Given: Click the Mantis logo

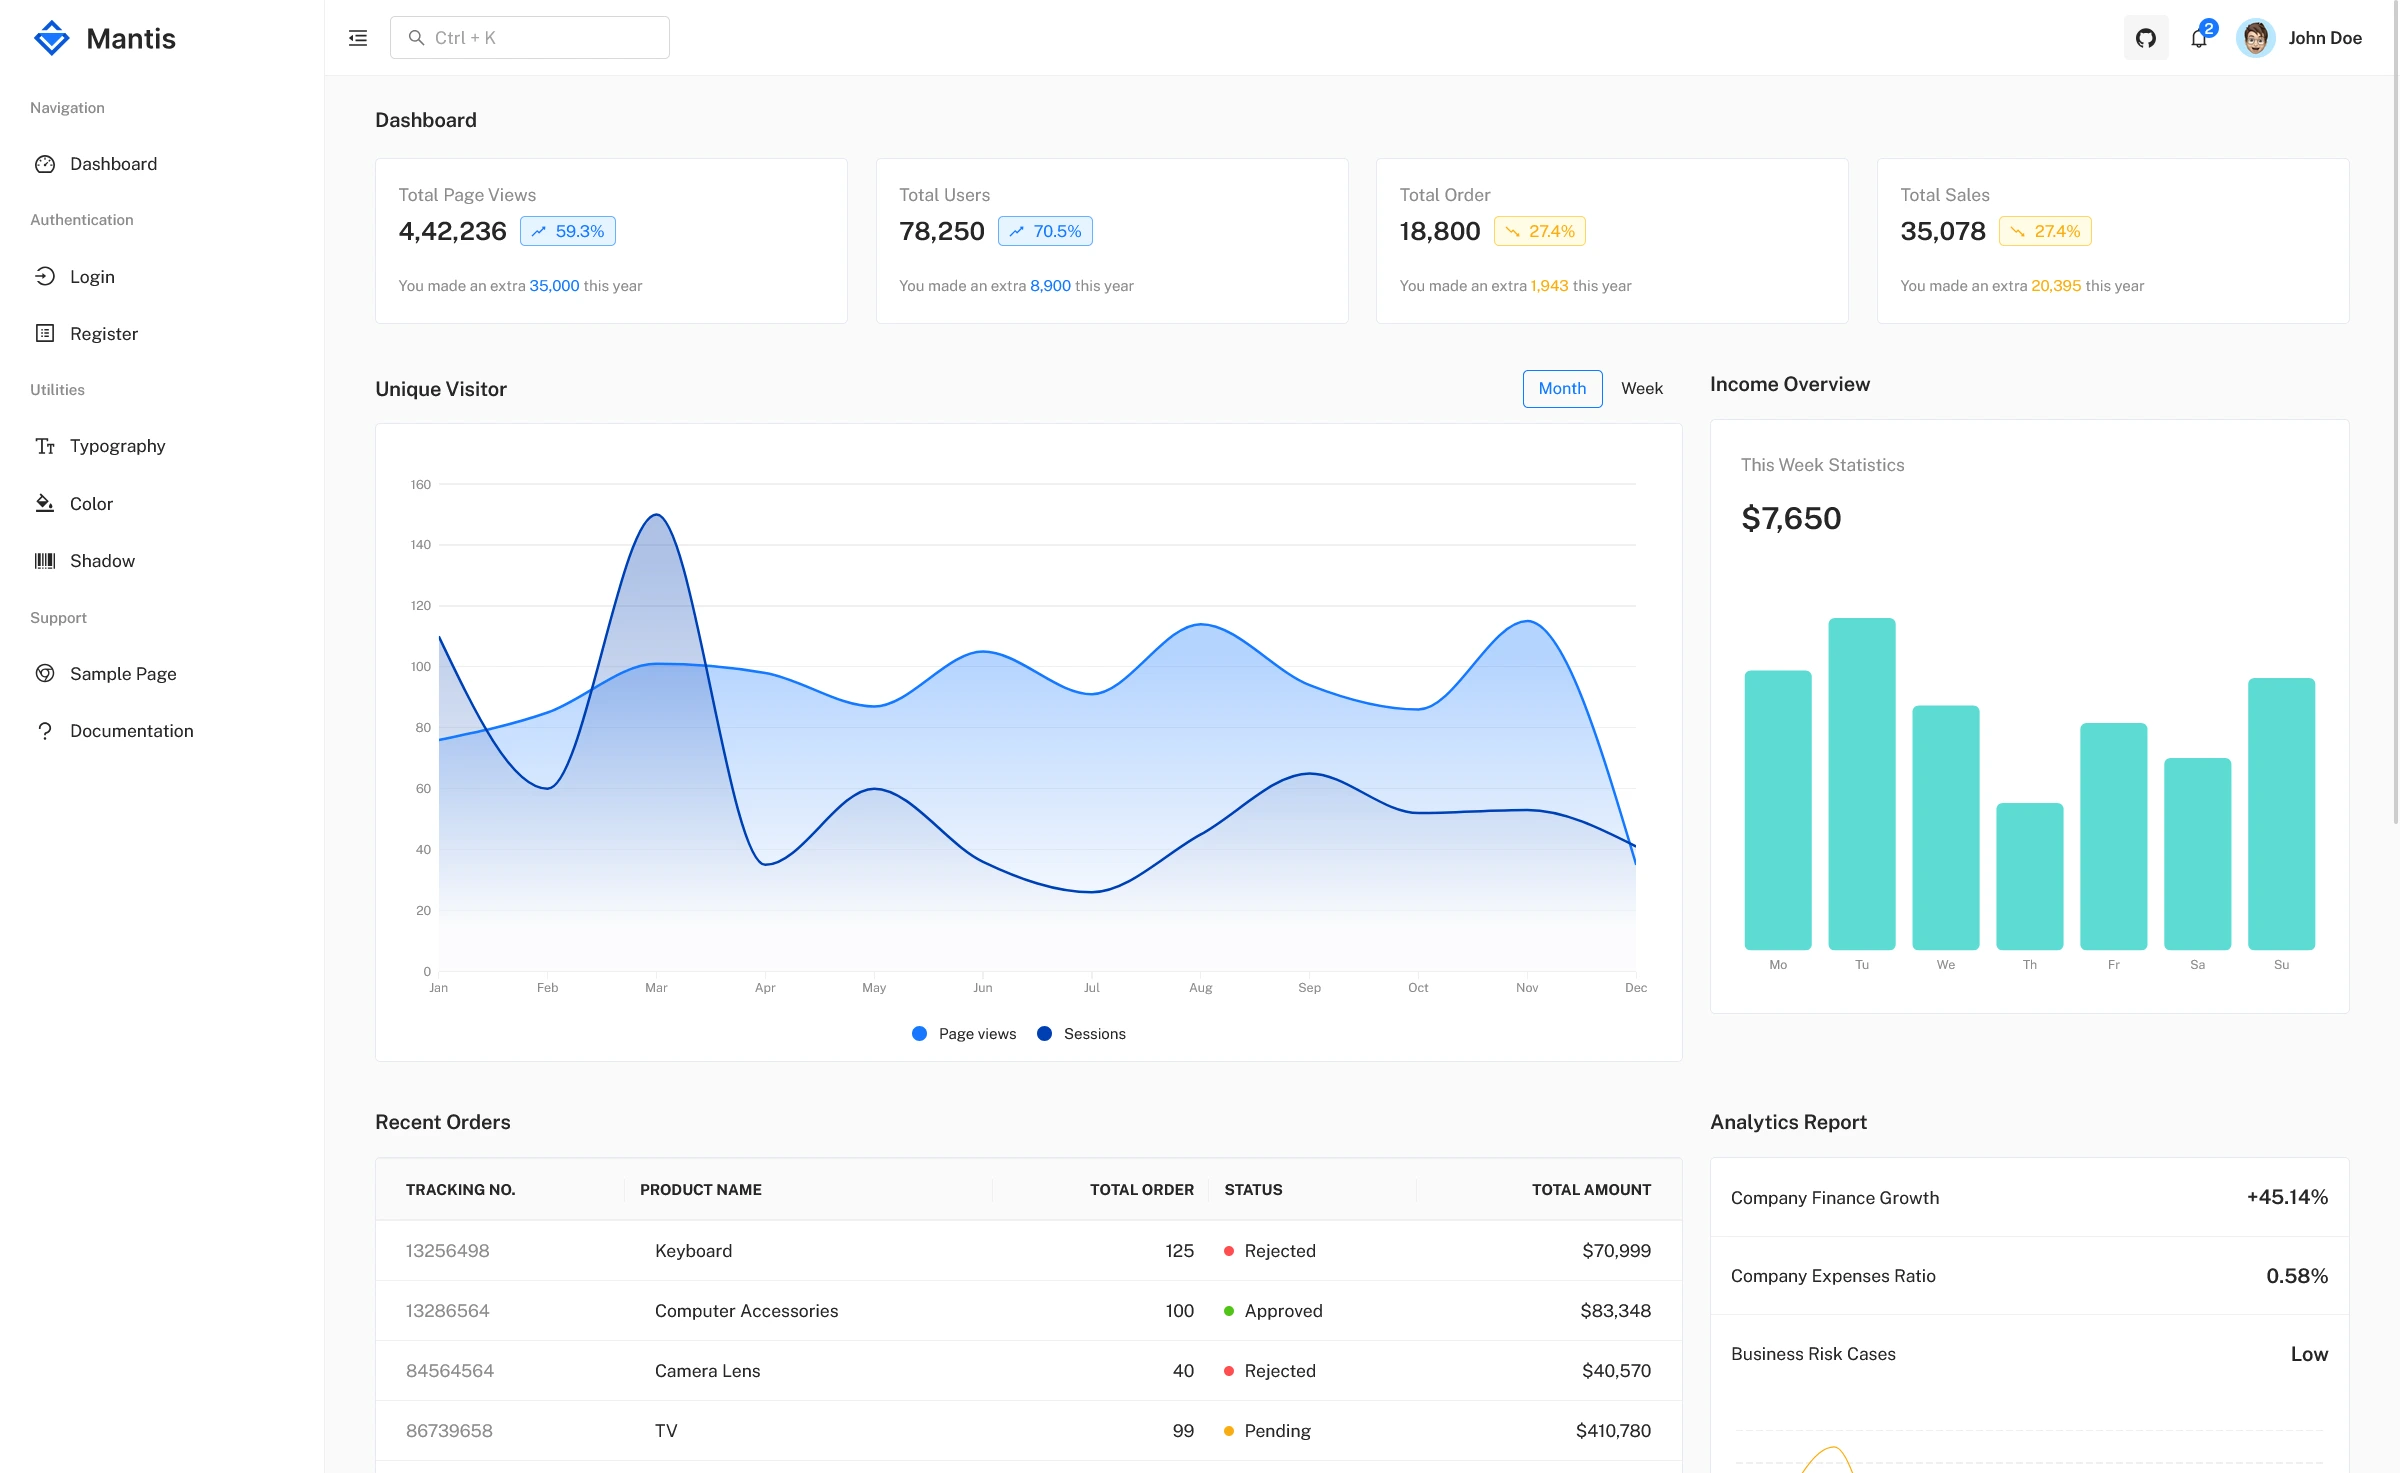Looking at the screenshot, I should tap(104, 37).
